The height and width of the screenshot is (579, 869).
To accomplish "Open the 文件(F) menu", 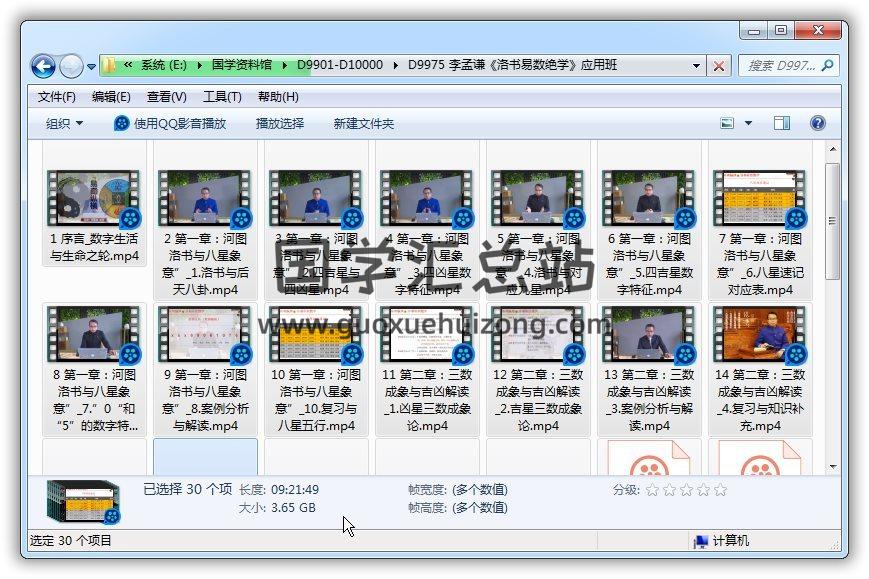I will (57, 97).
